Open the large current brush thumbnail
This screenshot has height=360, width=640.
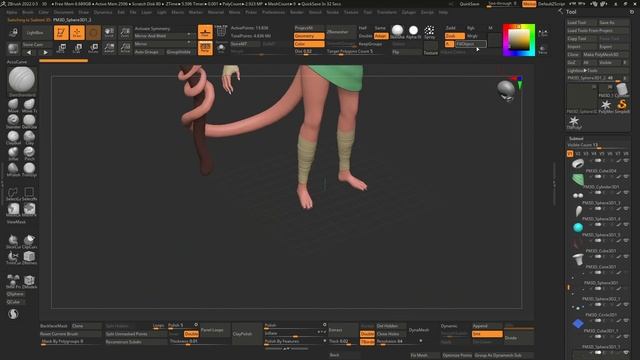[x=22, y=80]
